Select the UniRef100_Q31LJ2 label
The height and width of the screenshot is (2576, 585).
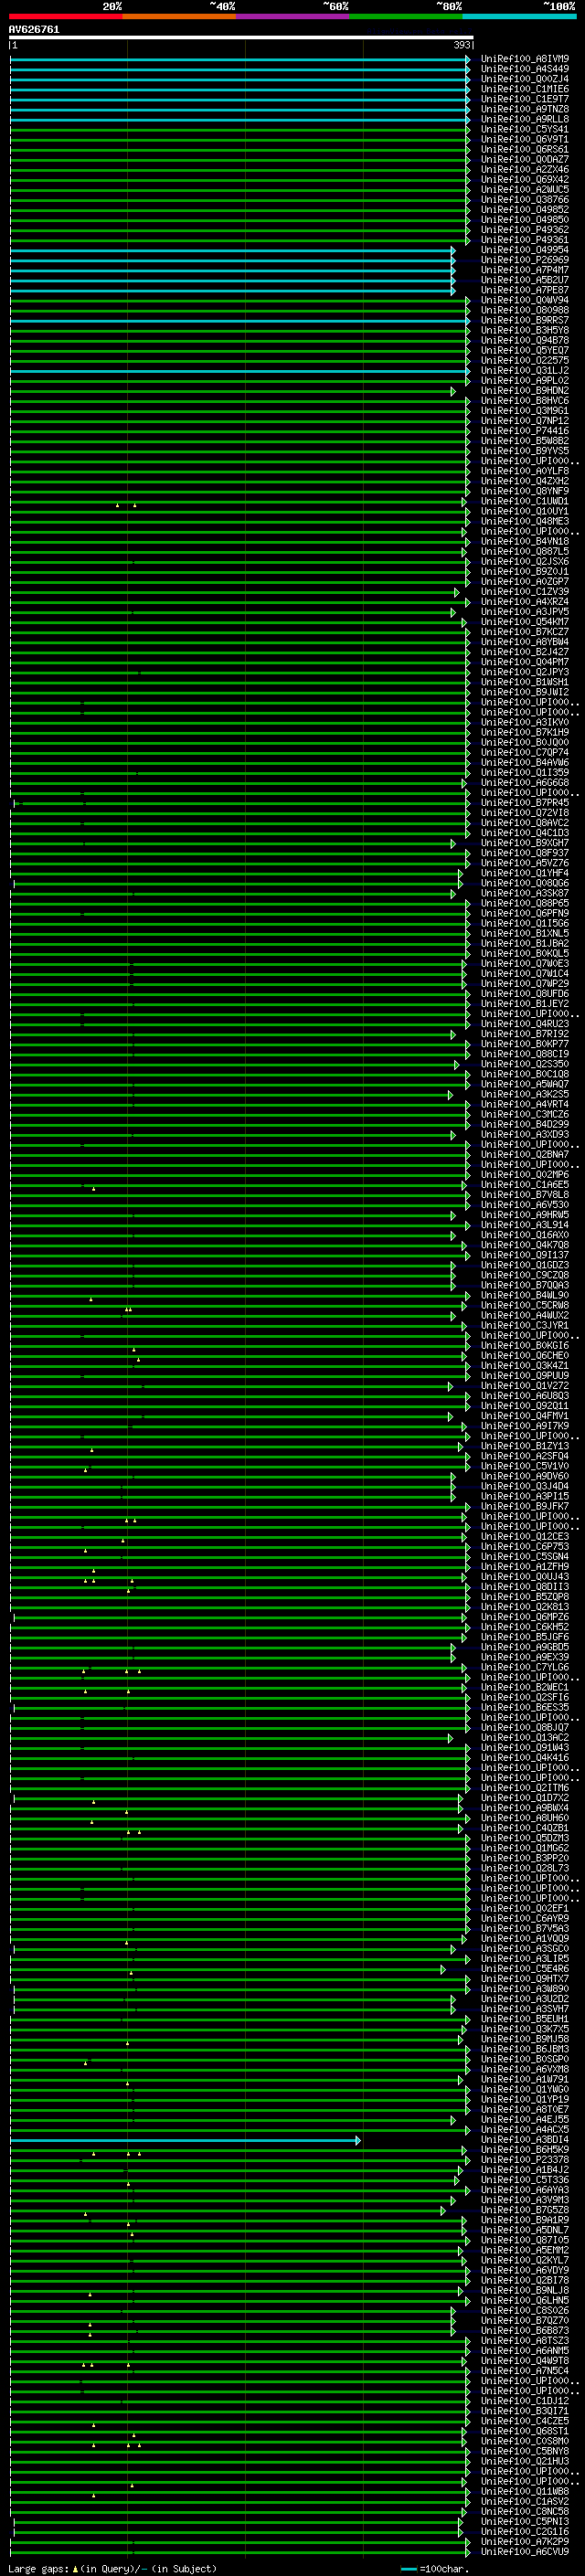525,370
